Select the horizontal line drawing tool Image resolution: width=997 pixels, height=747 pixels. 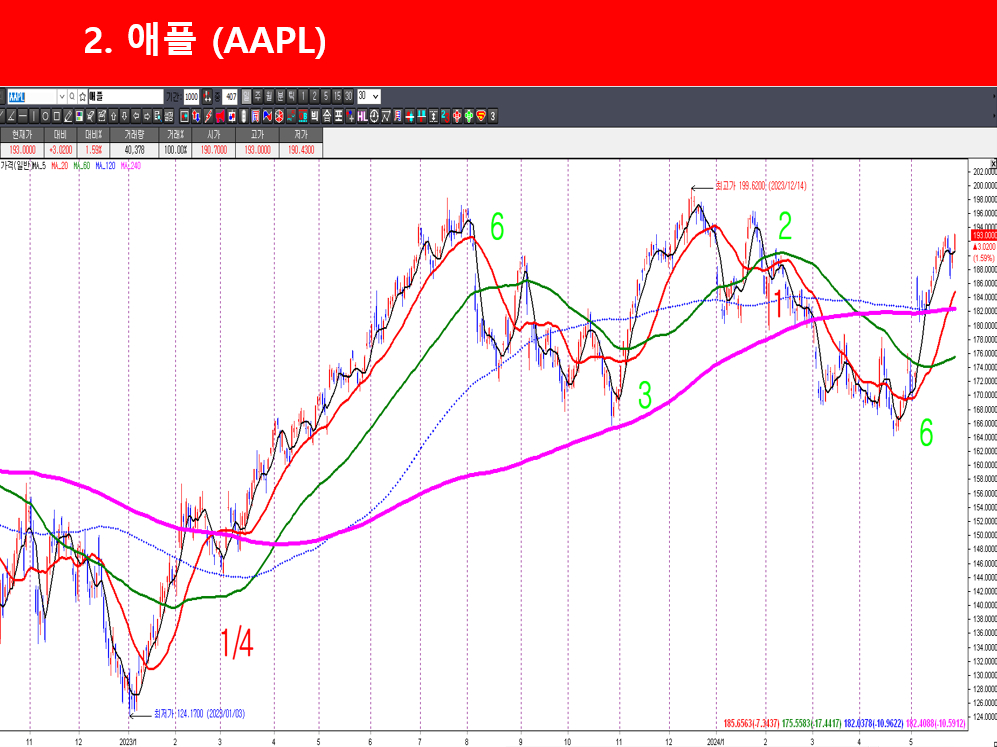(x=20, y=117)
